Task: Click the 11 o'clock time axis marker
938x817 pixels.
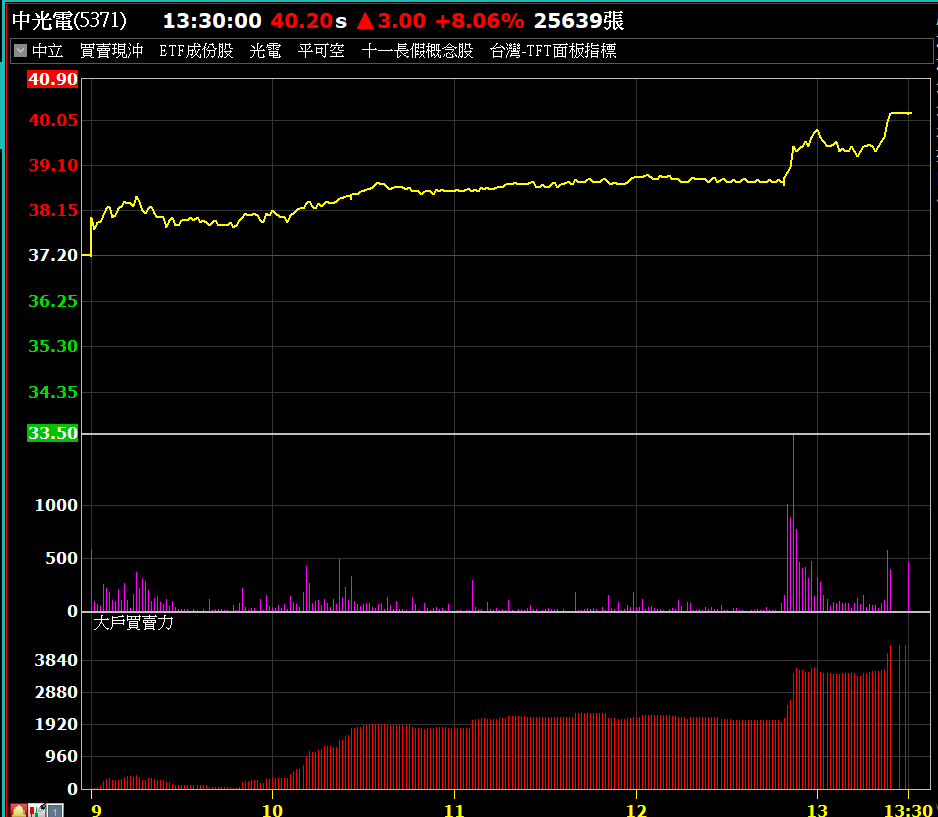Action: [x=455, y=810]
